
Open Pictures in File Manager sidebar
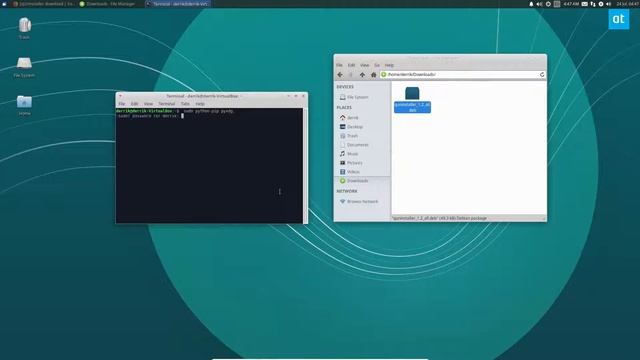[362, 163]
